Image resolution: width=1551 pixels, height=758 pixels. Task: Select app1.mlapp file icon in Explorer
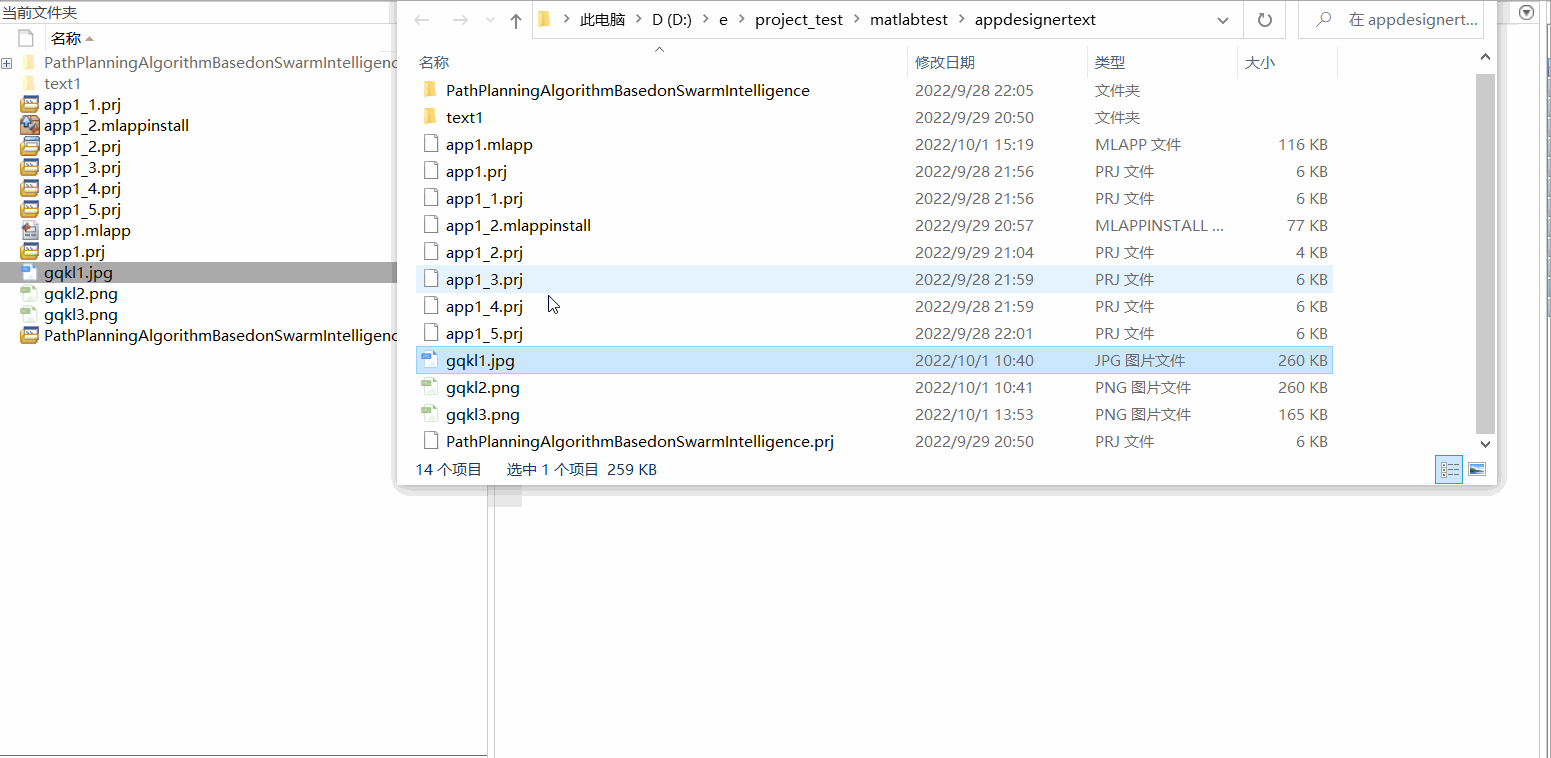click(x=430, y=144)
